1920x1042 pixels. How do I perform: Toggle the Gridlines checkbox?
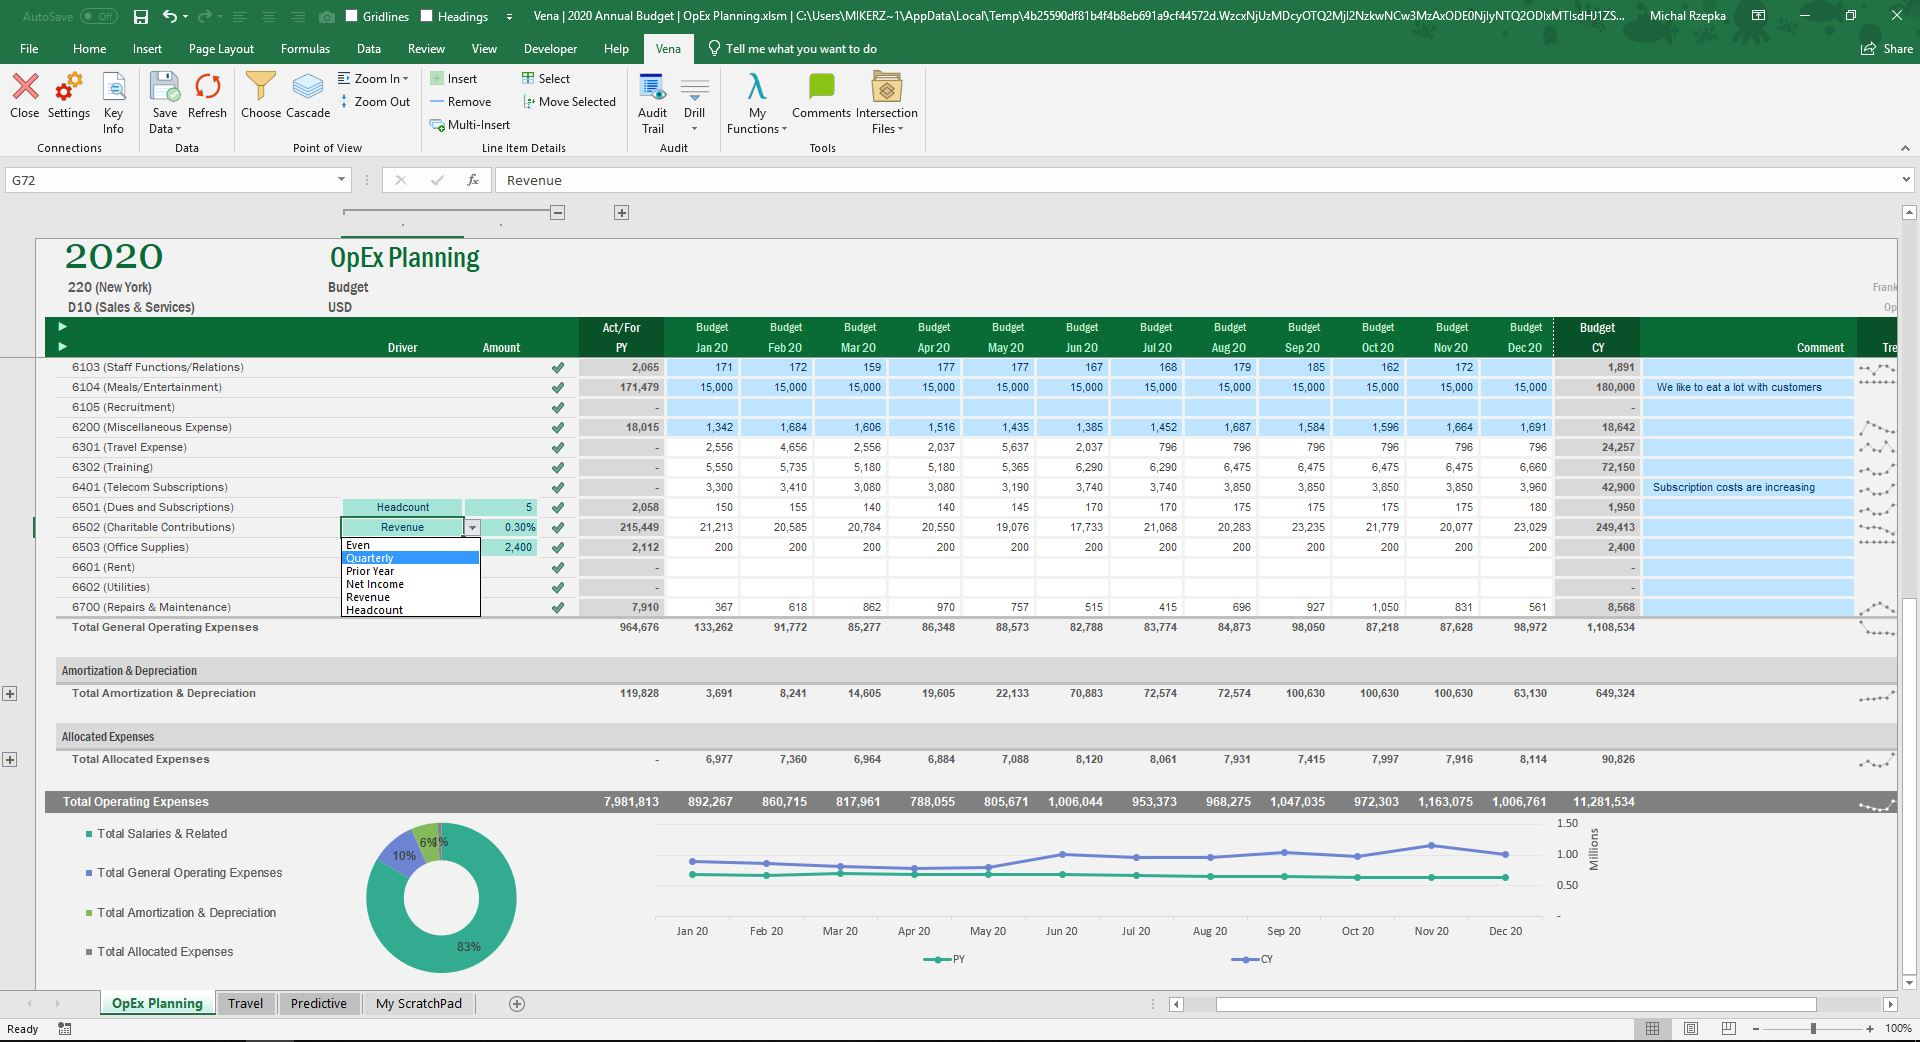pyautogui.click(x=352, y=16)
